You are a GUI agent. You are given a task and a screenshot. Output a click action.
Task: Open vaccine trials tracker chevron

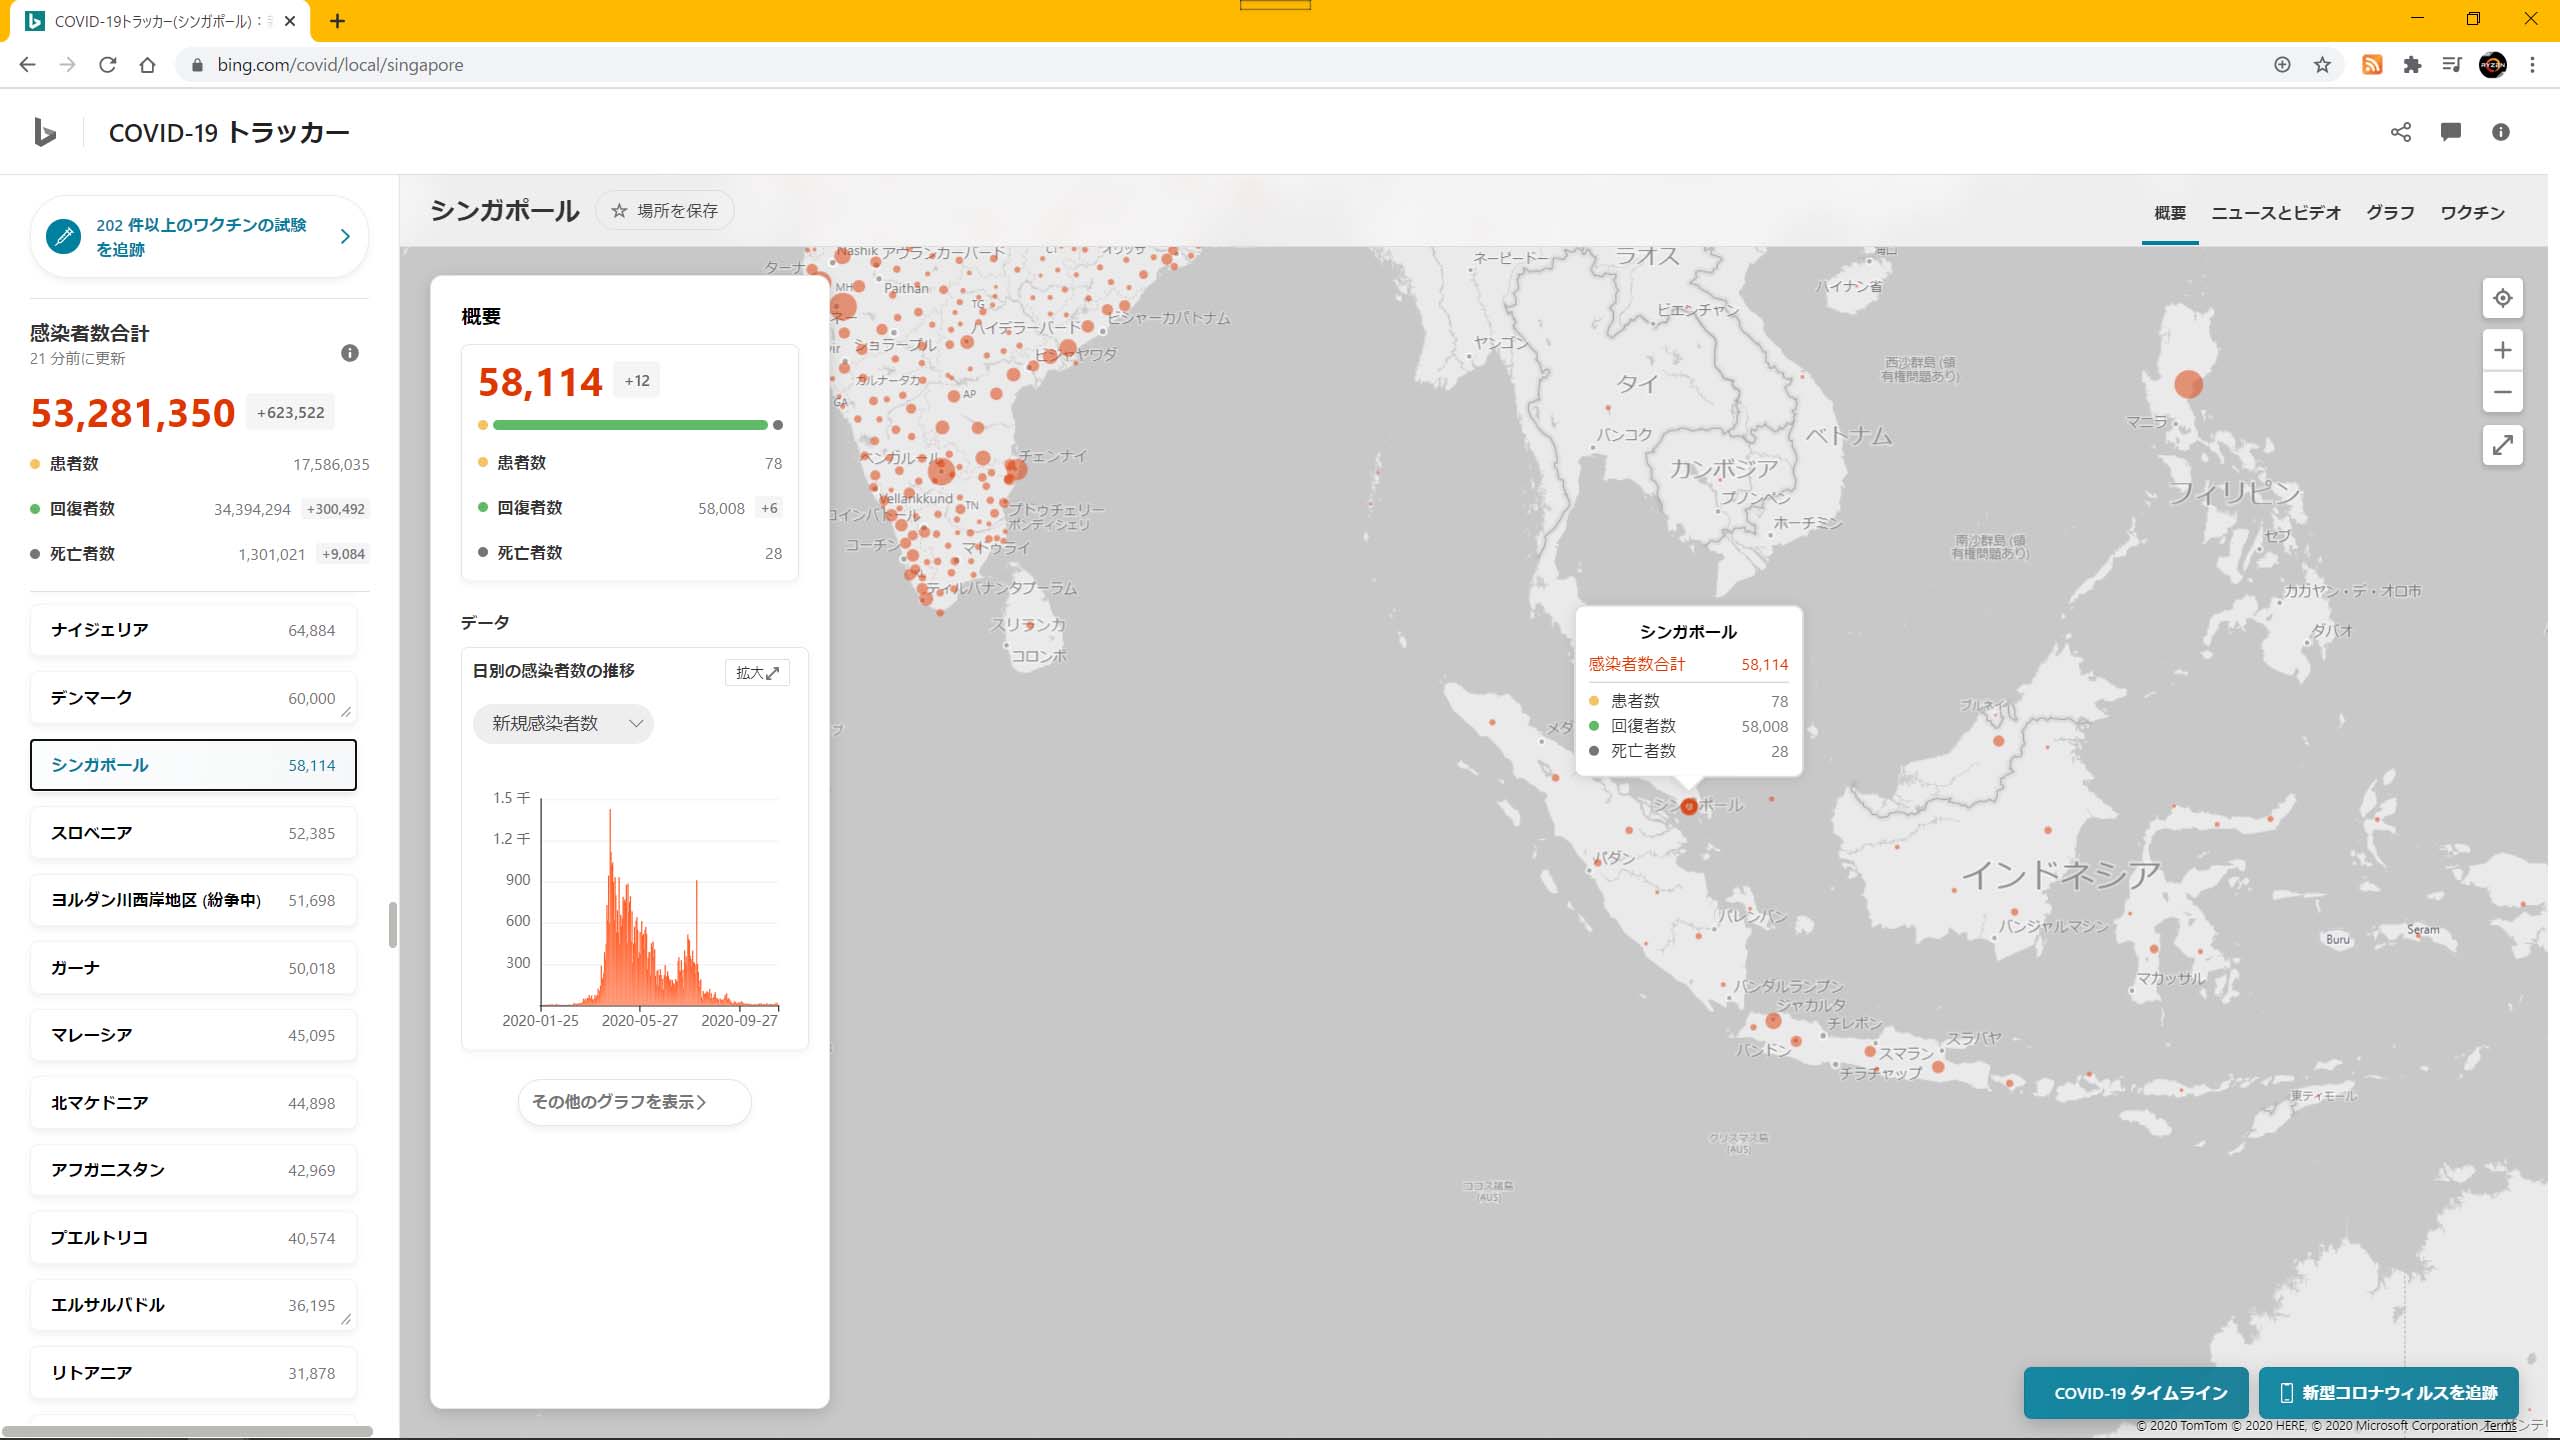[x=345, y=237]
